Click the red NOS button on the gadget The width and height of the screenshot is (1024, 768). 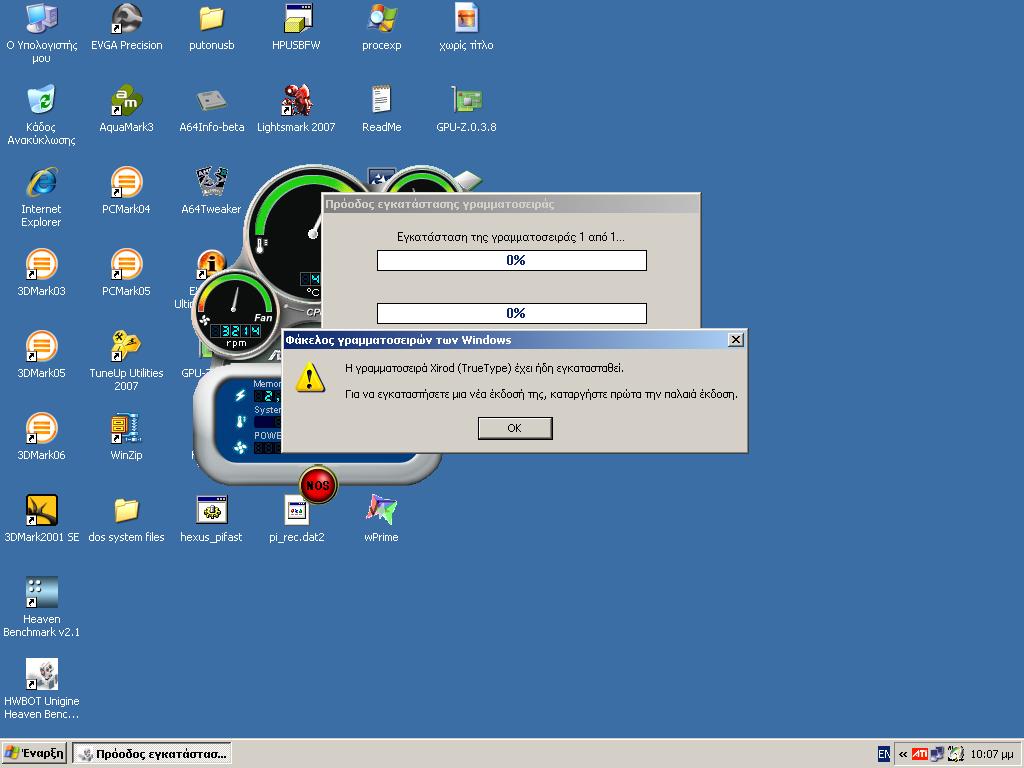tap(318, 485)
